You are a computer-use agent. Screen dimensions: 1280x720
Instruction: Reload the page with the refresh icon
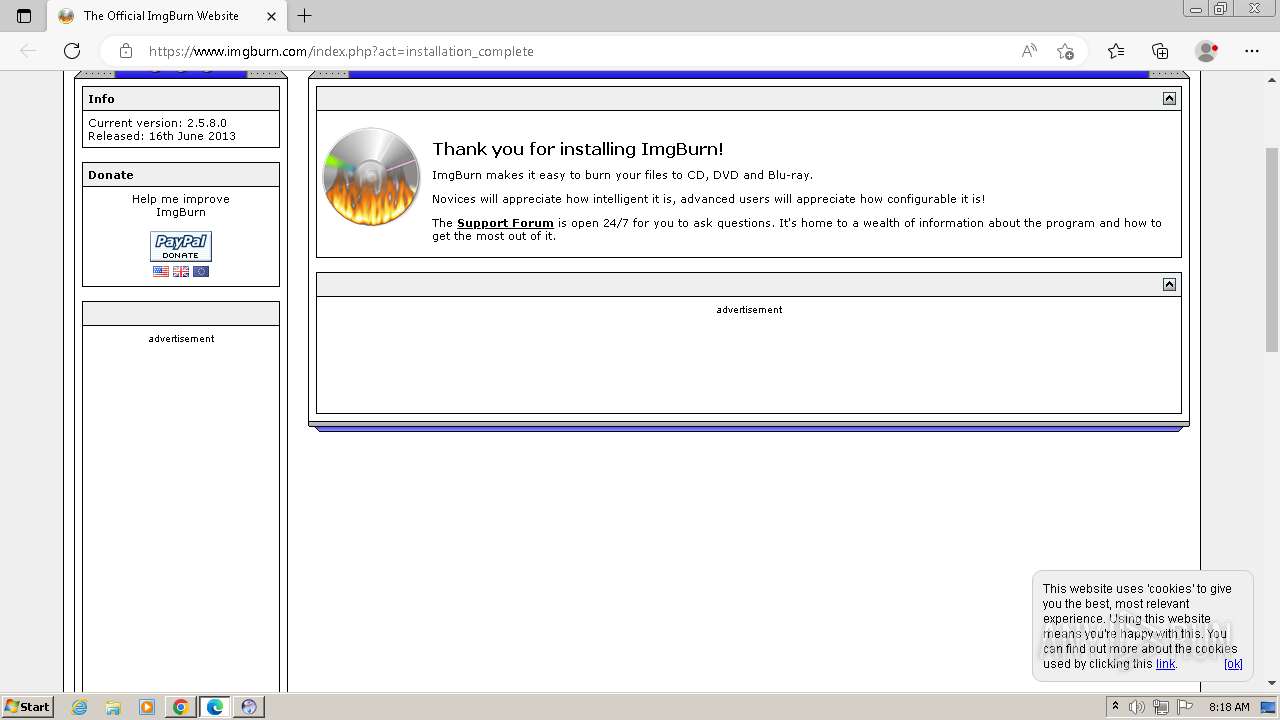point(72,51)
